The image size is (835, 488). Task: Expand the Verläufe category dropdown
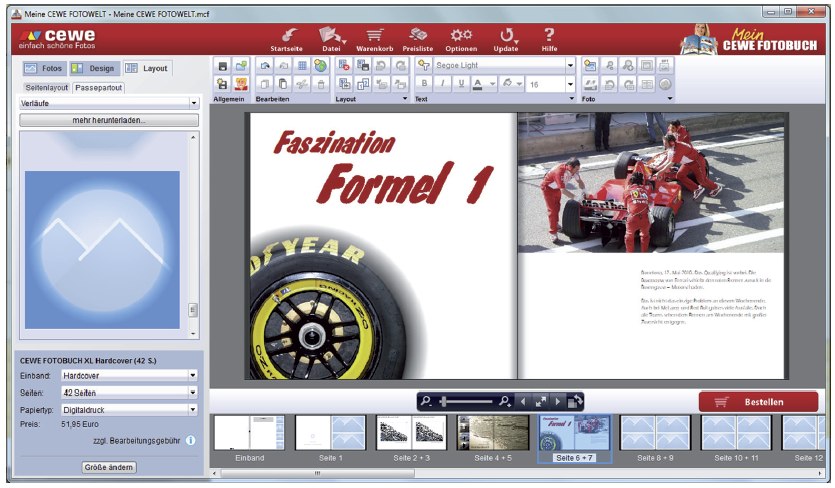(193, 102)
